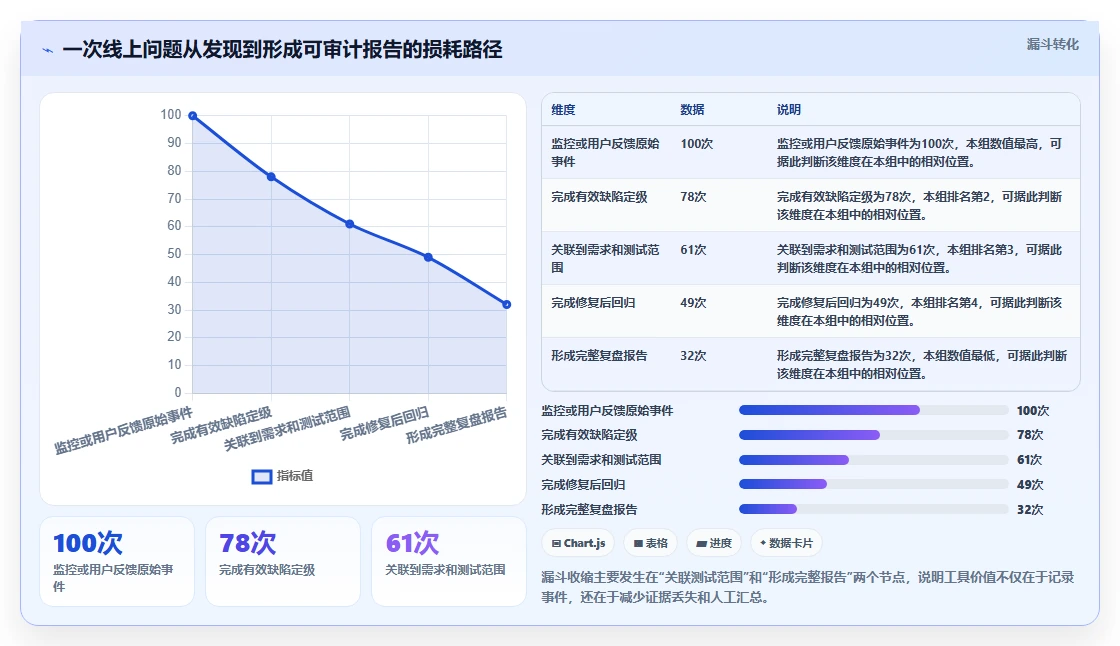Screen dimensions: 1120x646
Task: Click progress bar for 完成修复后回归
Action: [874, 484]
